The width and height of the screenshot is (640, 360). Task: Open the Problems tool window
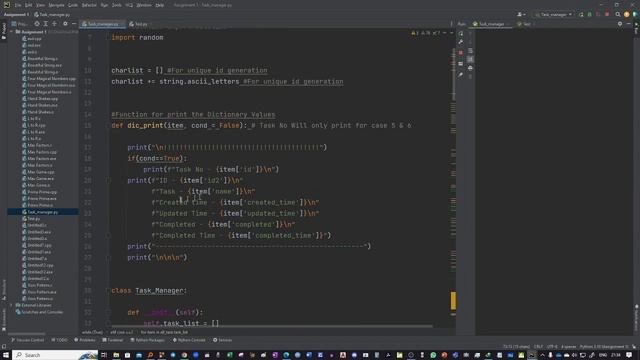click(x=84, y=340)
